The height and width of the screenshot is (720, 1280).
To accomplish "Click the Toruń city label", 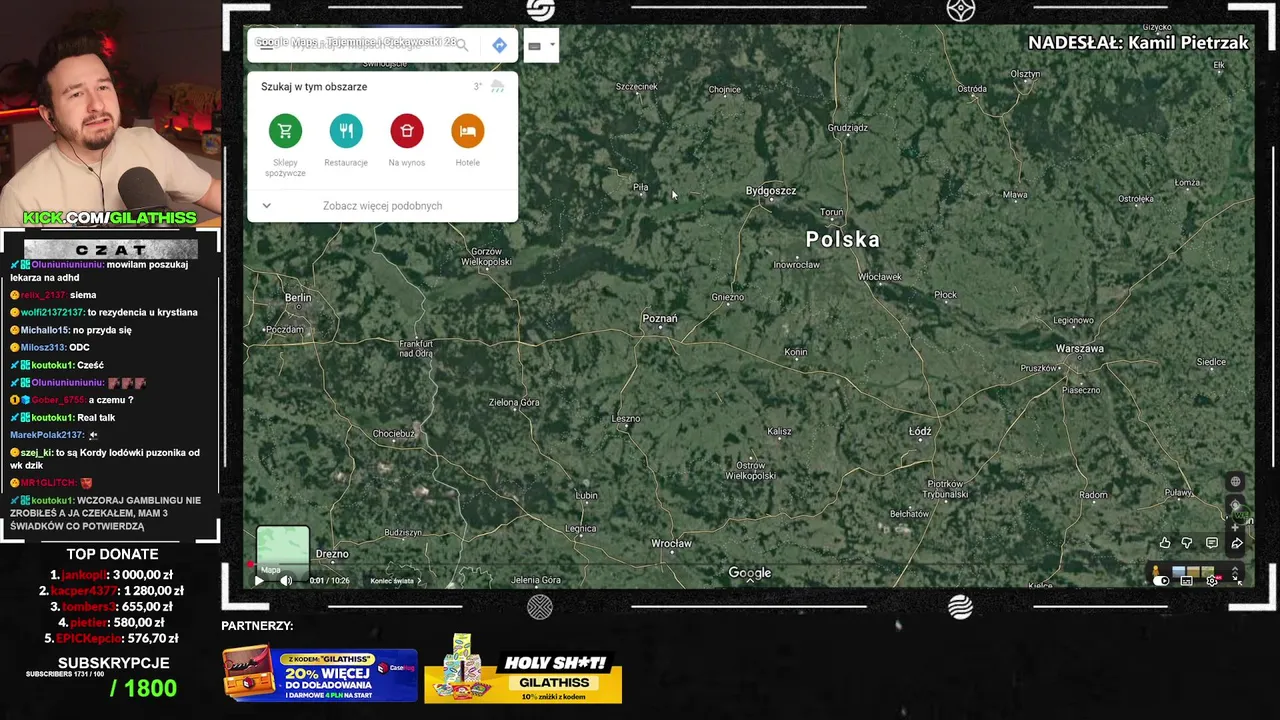I will (x=832, y=212).
